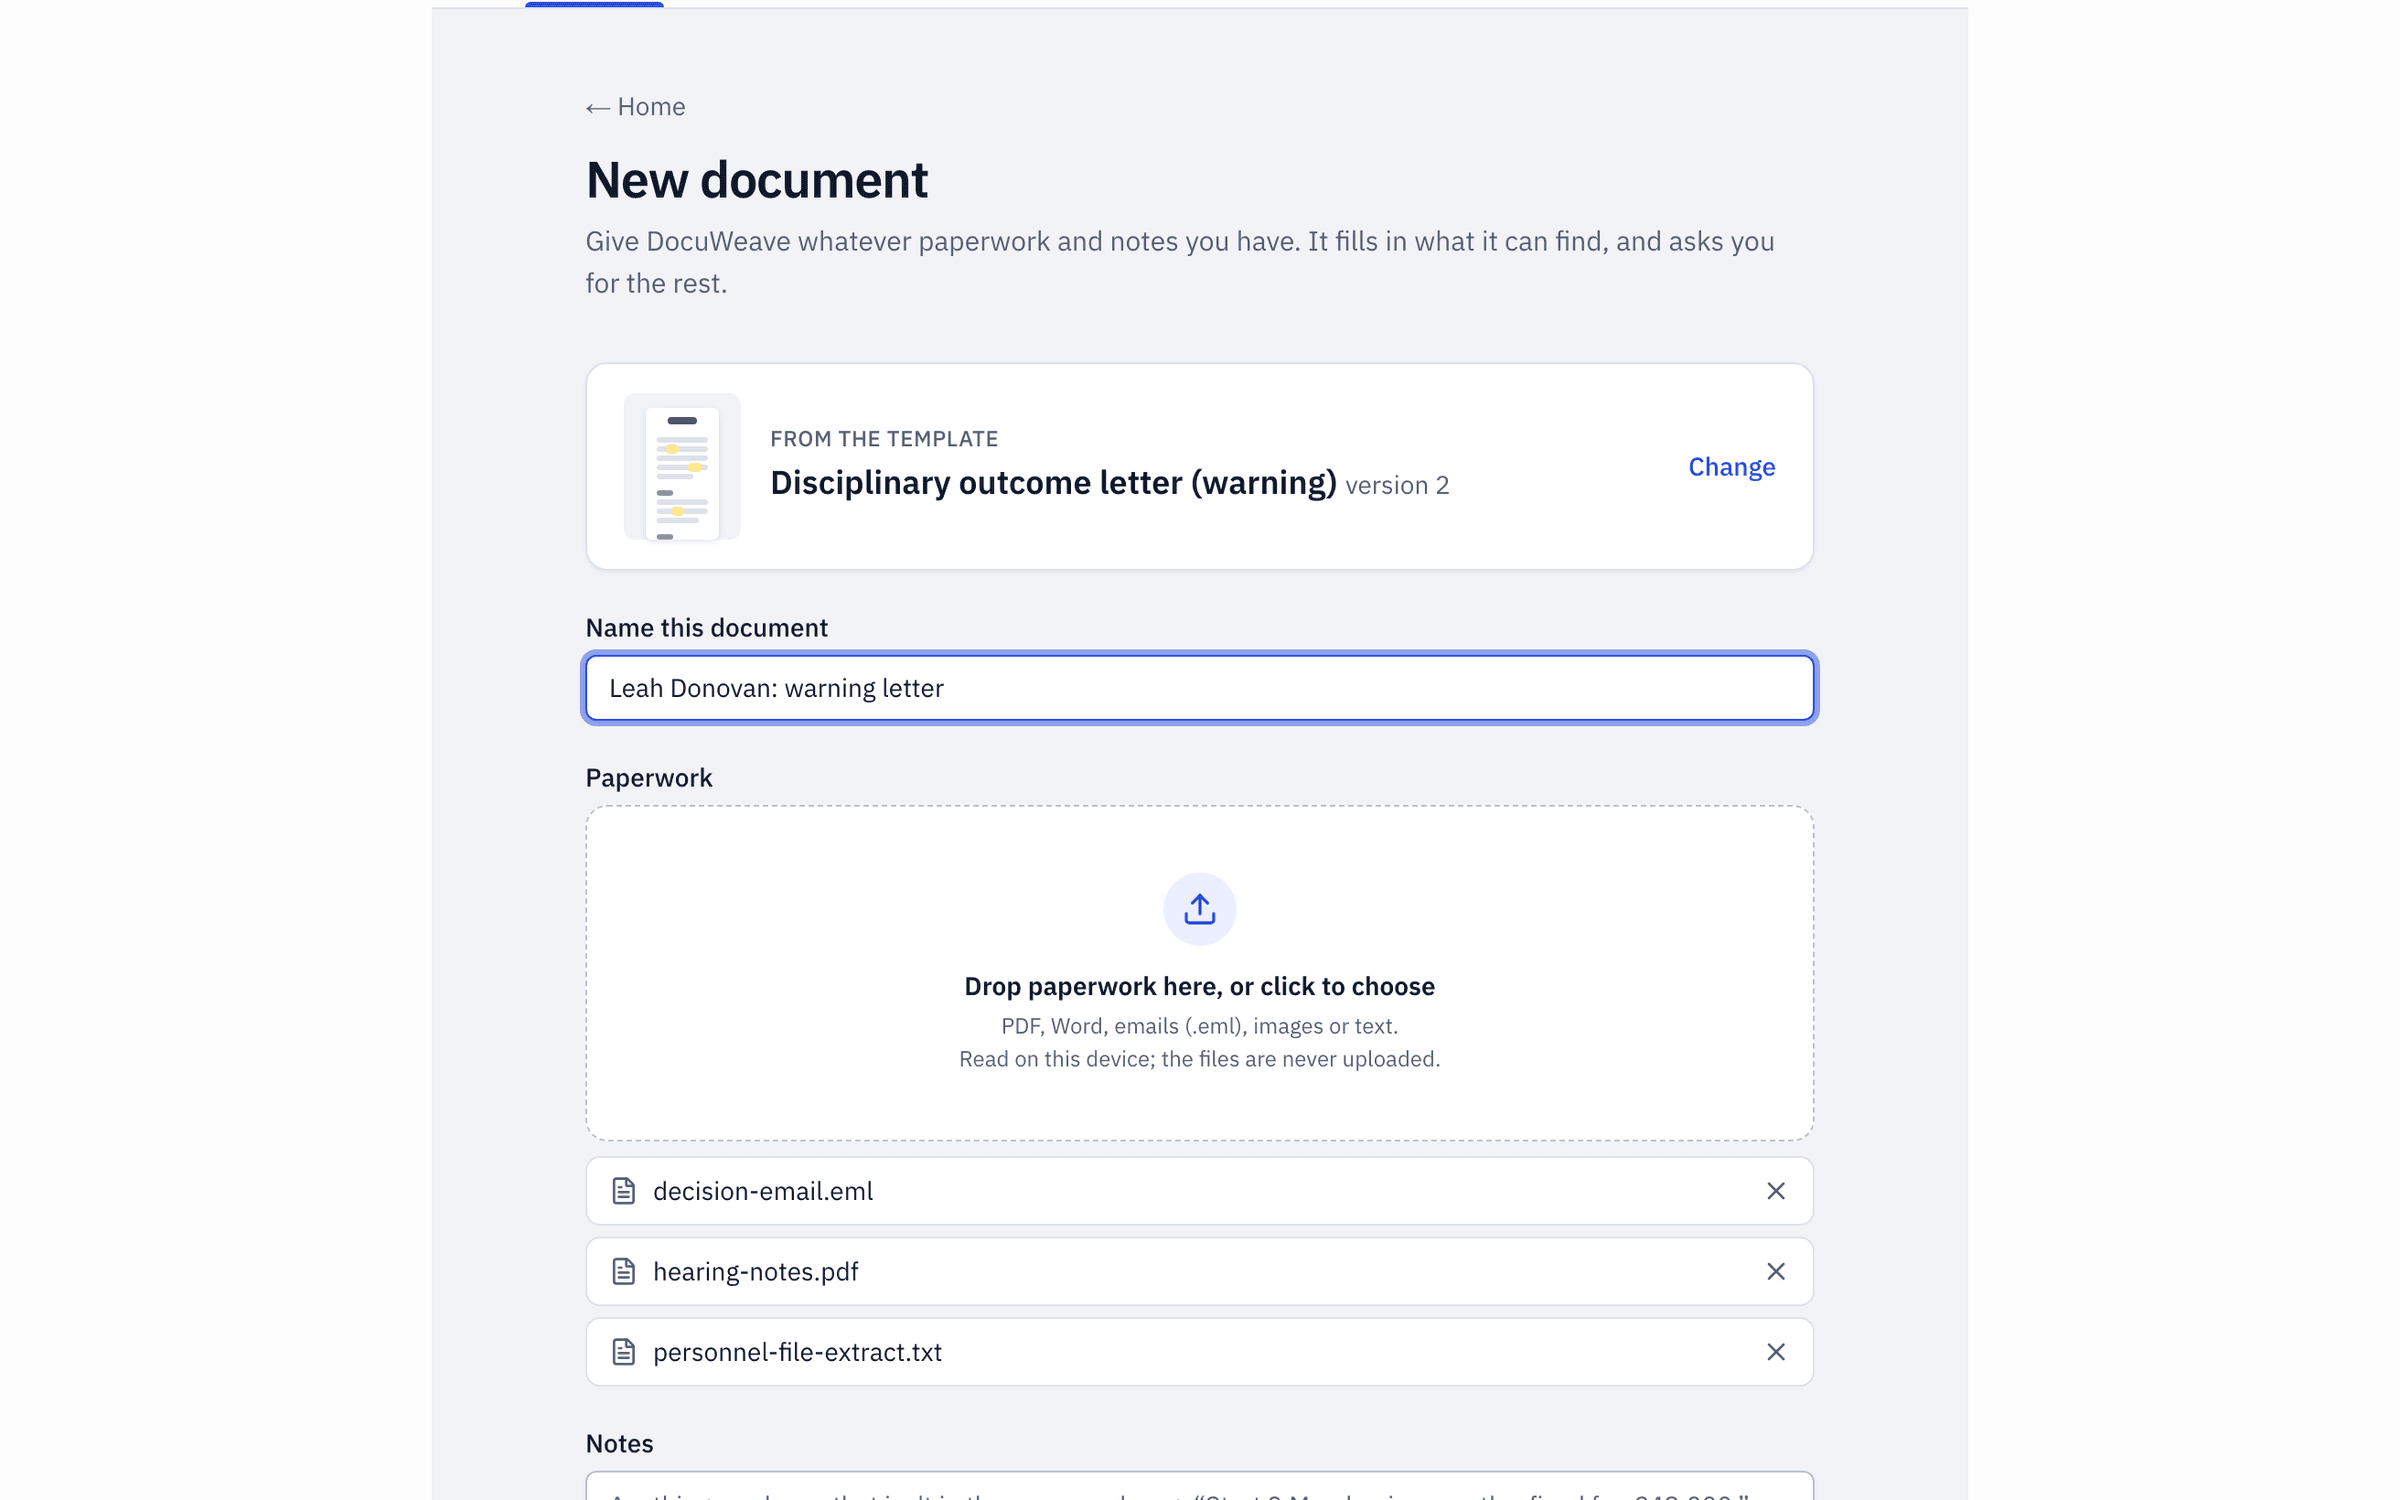Click the hearing-notes.pdf file icon
The width and height of the screenshot is (2400, 1500).
pyautogui.click(x=624, y=1271)
